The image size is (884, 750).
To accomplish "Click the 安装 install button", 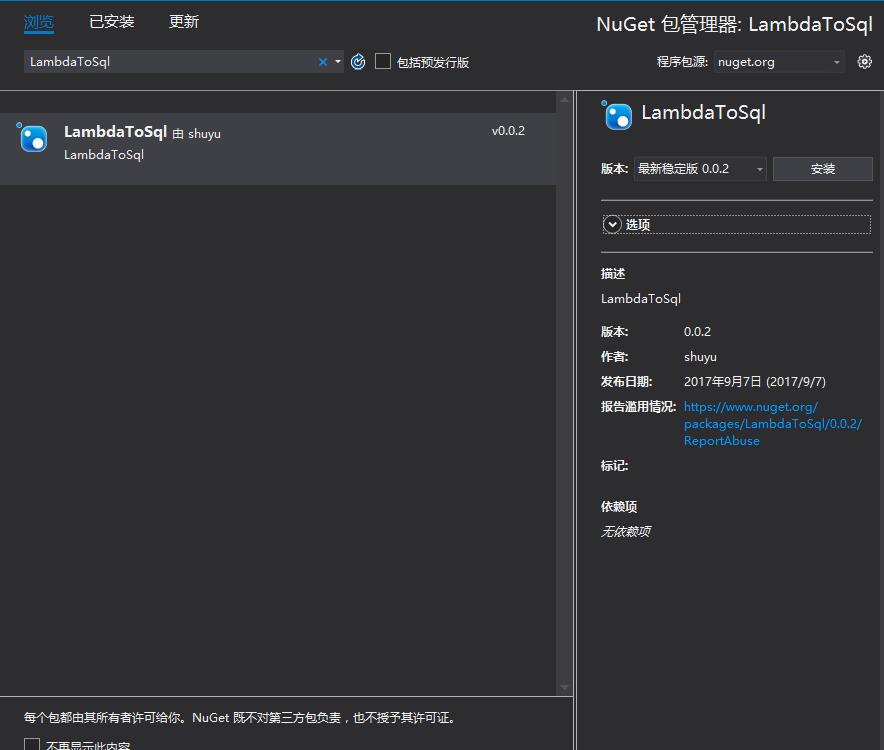I will [823, 169].
